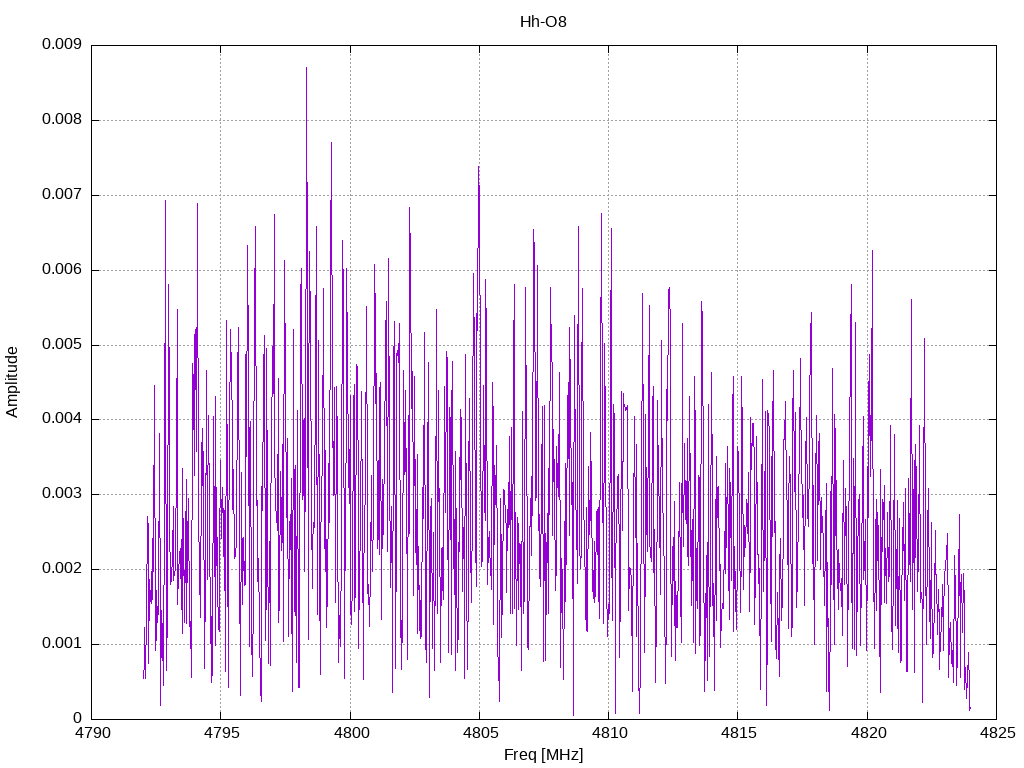Click the 0.002 y-axis tick label

tap(62, 569)
